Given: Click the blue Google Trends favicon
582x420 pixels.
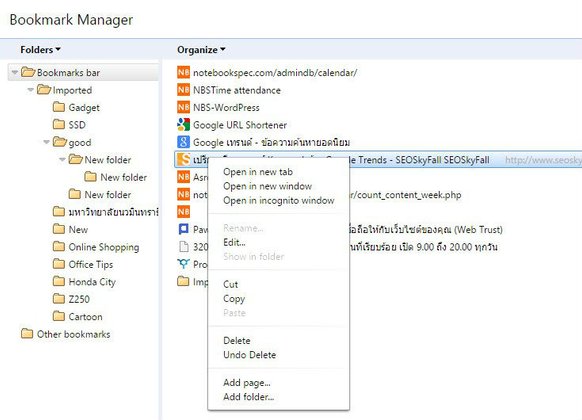Looking at the screenshot, I should click(x=183, y=142).
